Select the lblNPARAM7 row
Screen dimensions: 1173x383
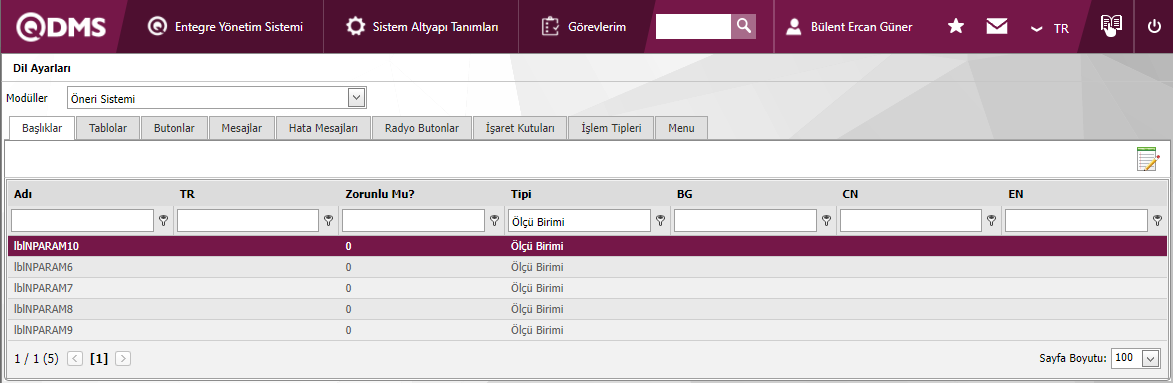pyautogui.click(x=586, y=288)
